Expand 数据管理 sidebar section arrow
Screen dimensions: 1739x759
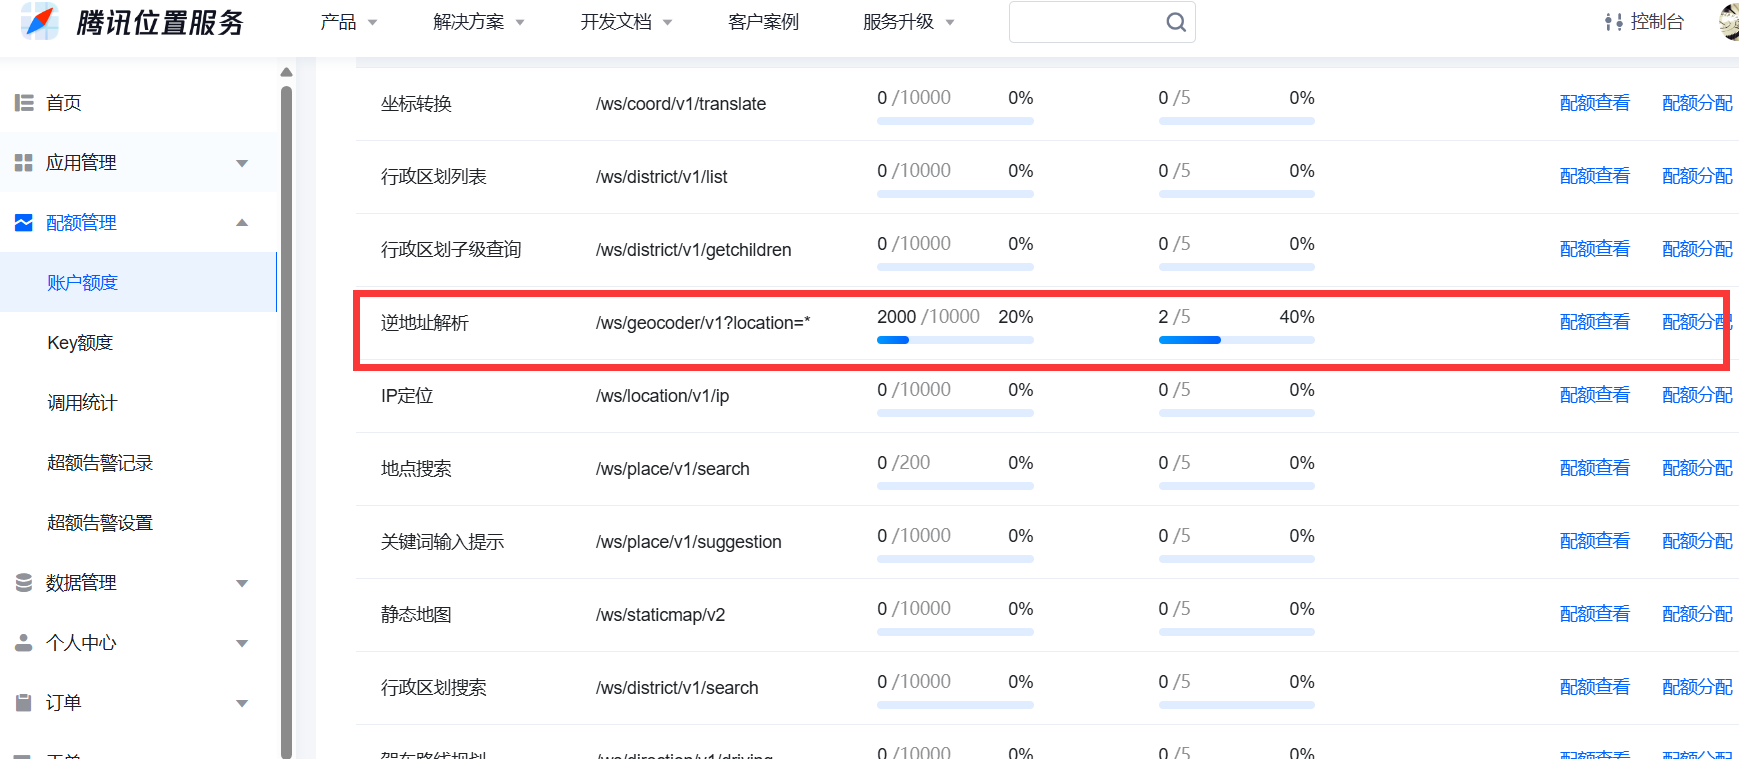pyautogui.click(x=242, y=583)
